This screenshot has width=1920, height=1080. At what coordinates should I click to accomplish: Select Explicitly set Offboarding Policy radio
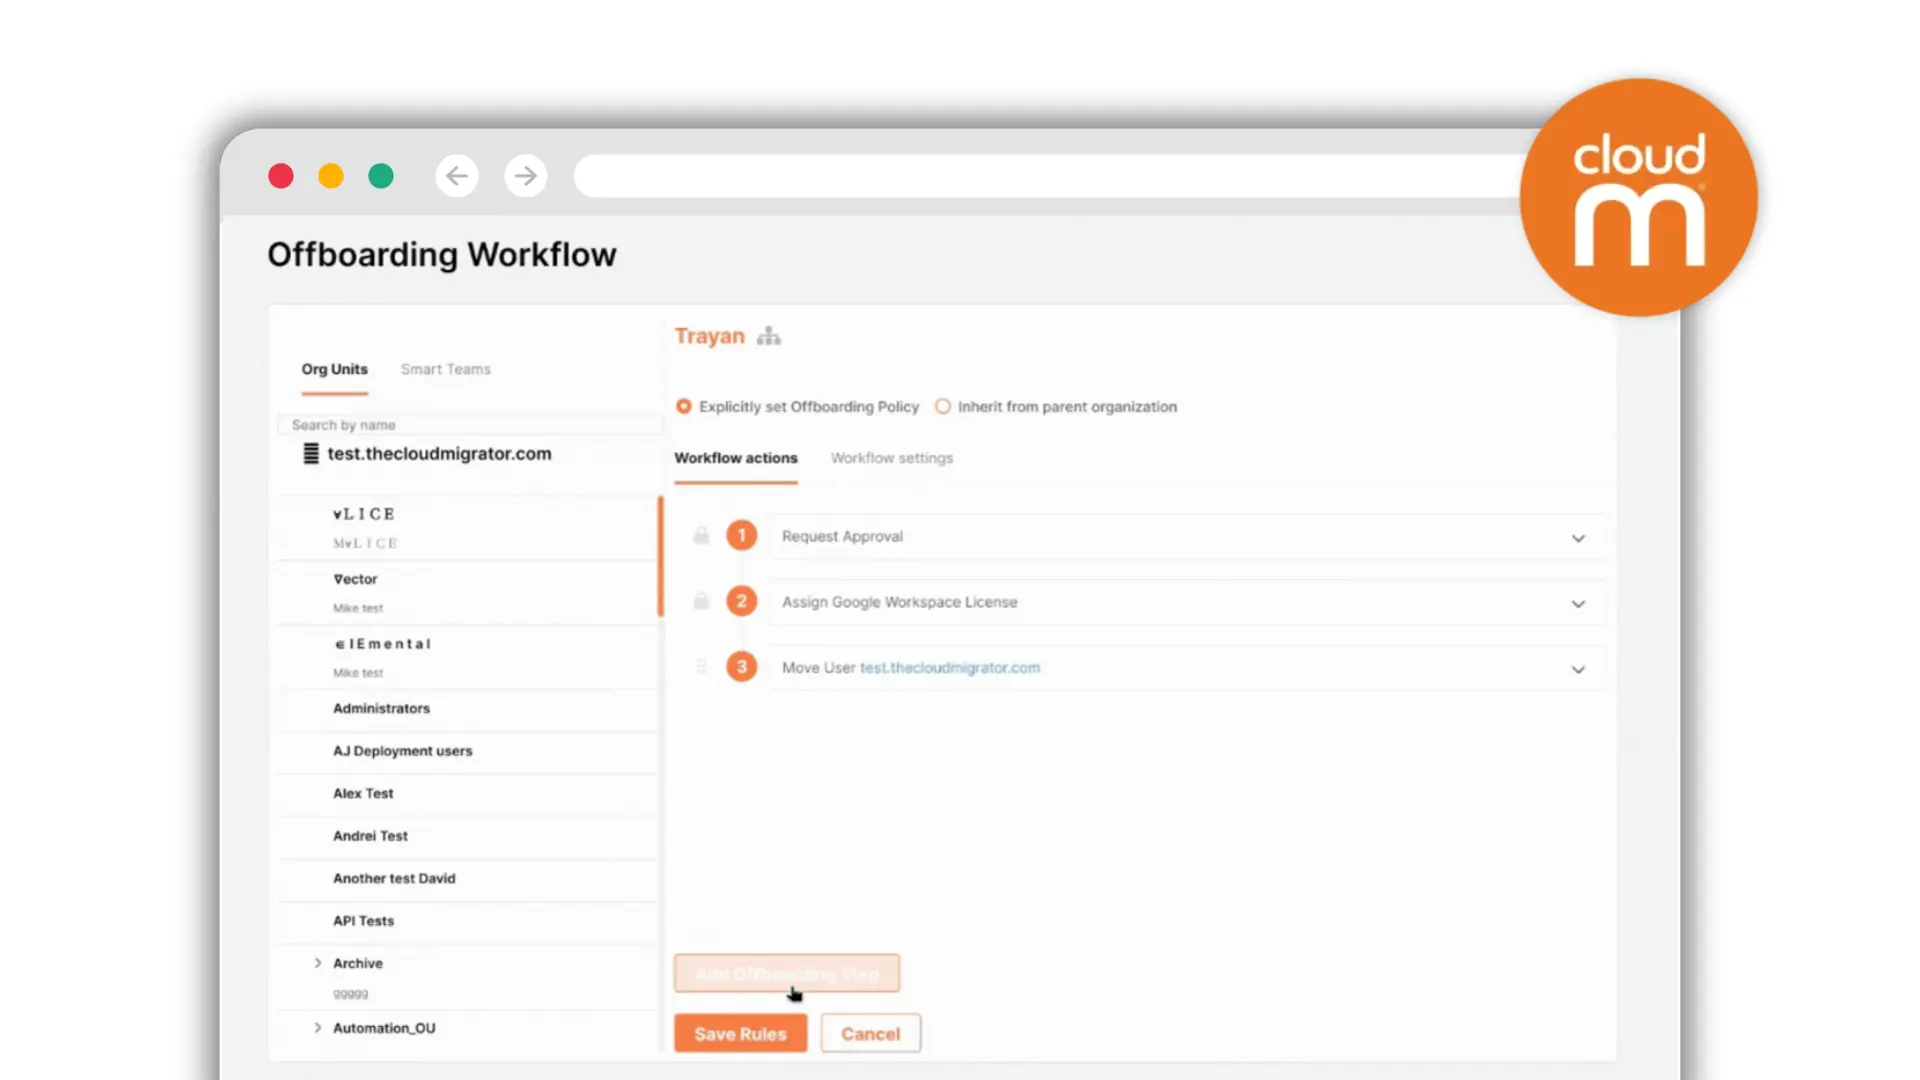[x=684, y=407]
